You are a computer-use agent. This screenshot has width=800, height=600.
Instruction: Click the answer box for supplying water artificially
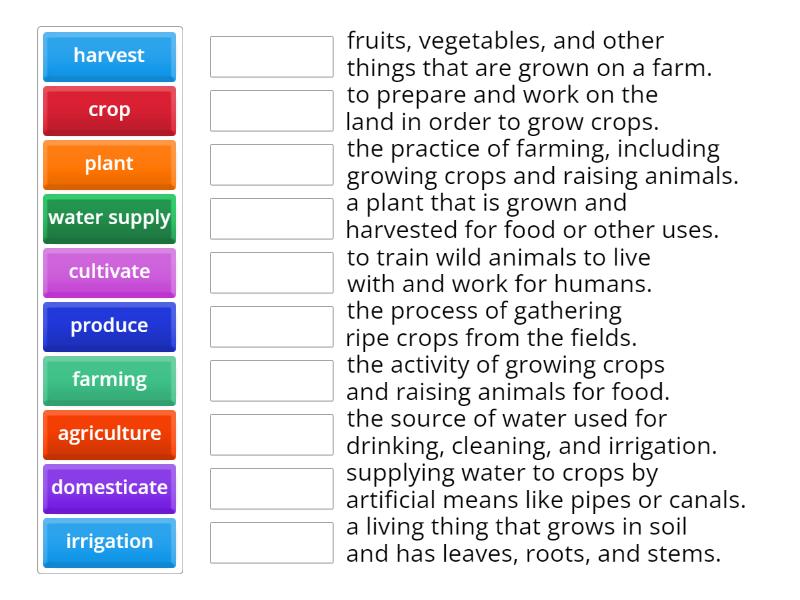[x=269, y=489]
